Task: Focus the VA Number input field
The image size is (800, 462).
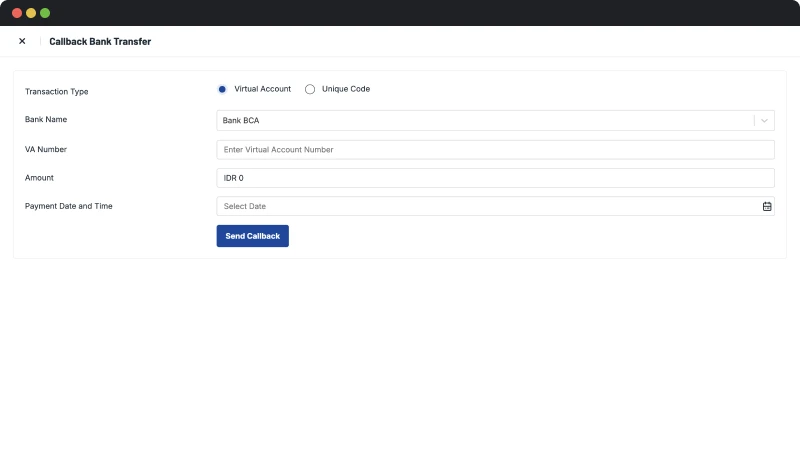Action: (495, 150)
